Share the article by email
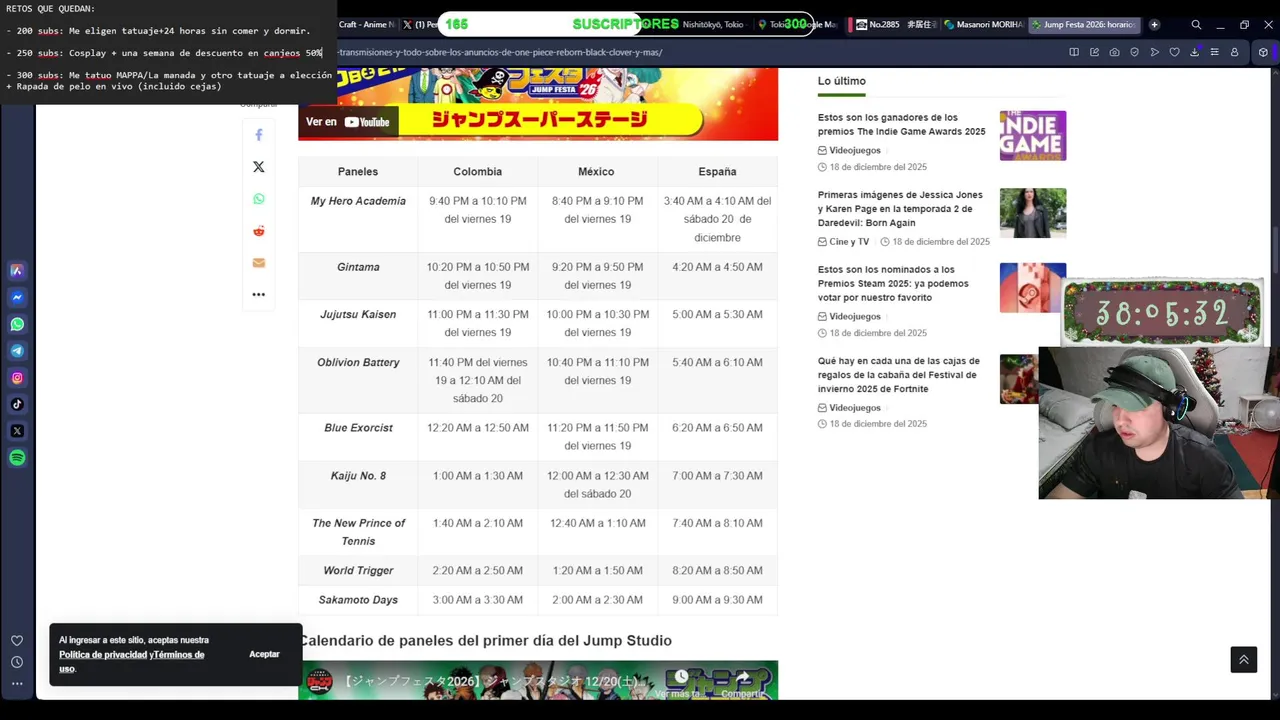This screenshot has height=720, width=1280. point(259,263)
